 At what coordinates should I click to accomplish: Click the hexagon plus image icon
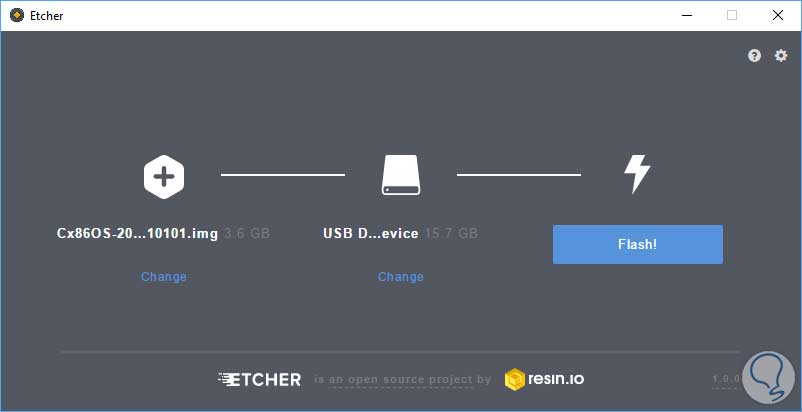(x=164, y=177)
